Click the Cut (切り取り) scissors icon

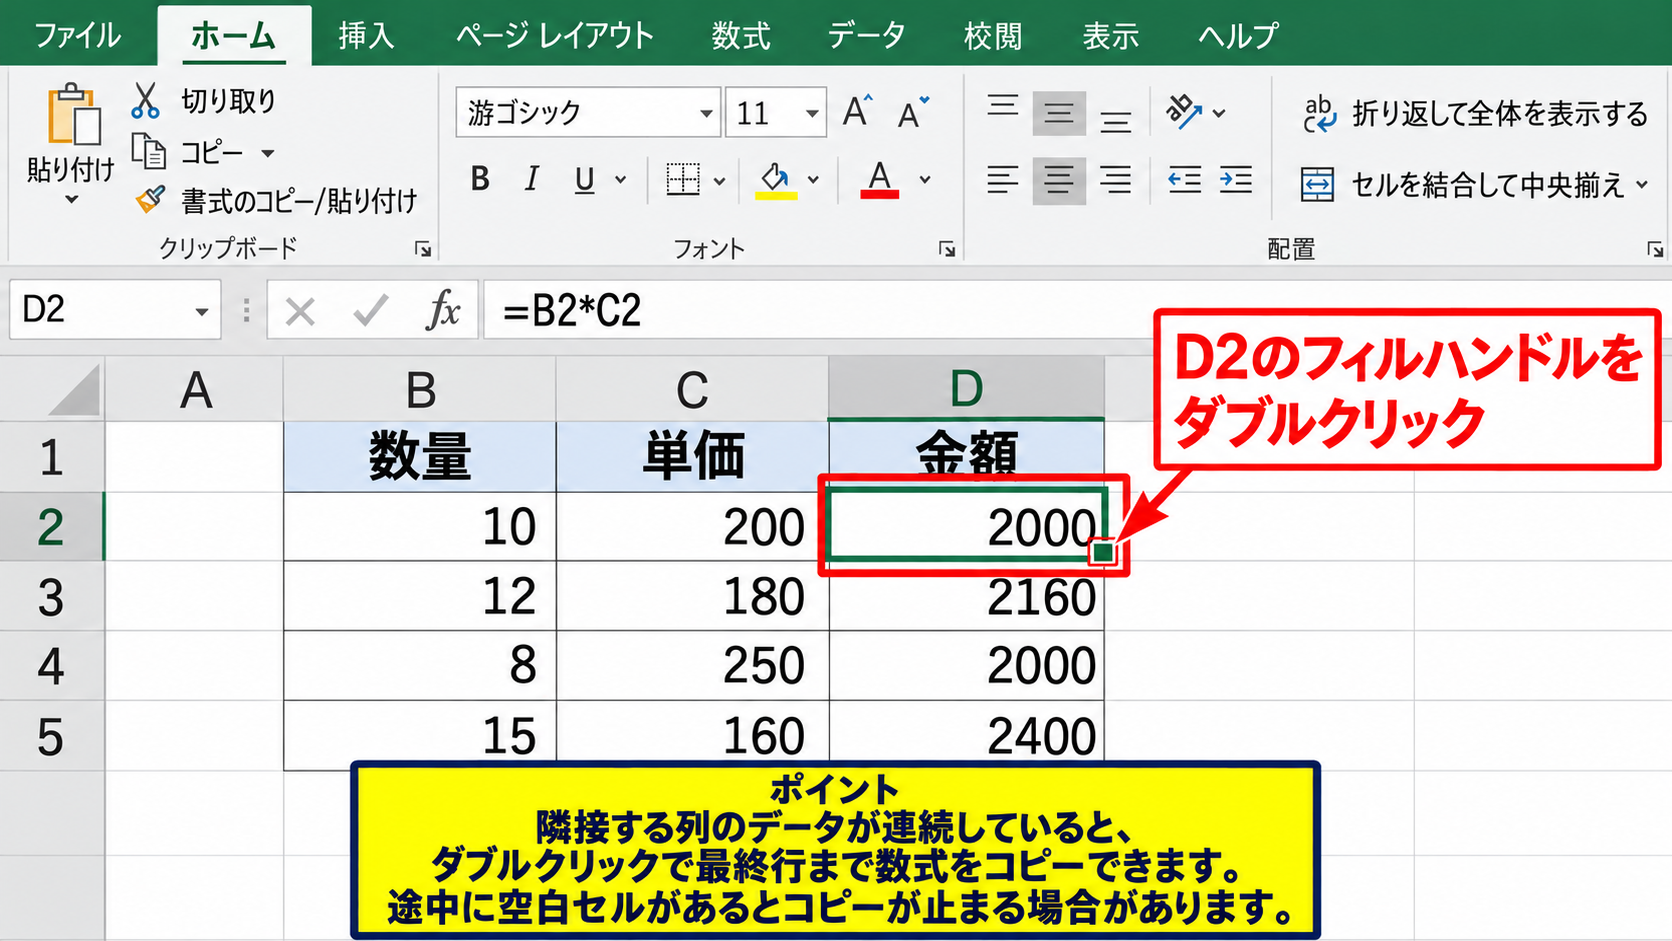click(x=146, y=101)
